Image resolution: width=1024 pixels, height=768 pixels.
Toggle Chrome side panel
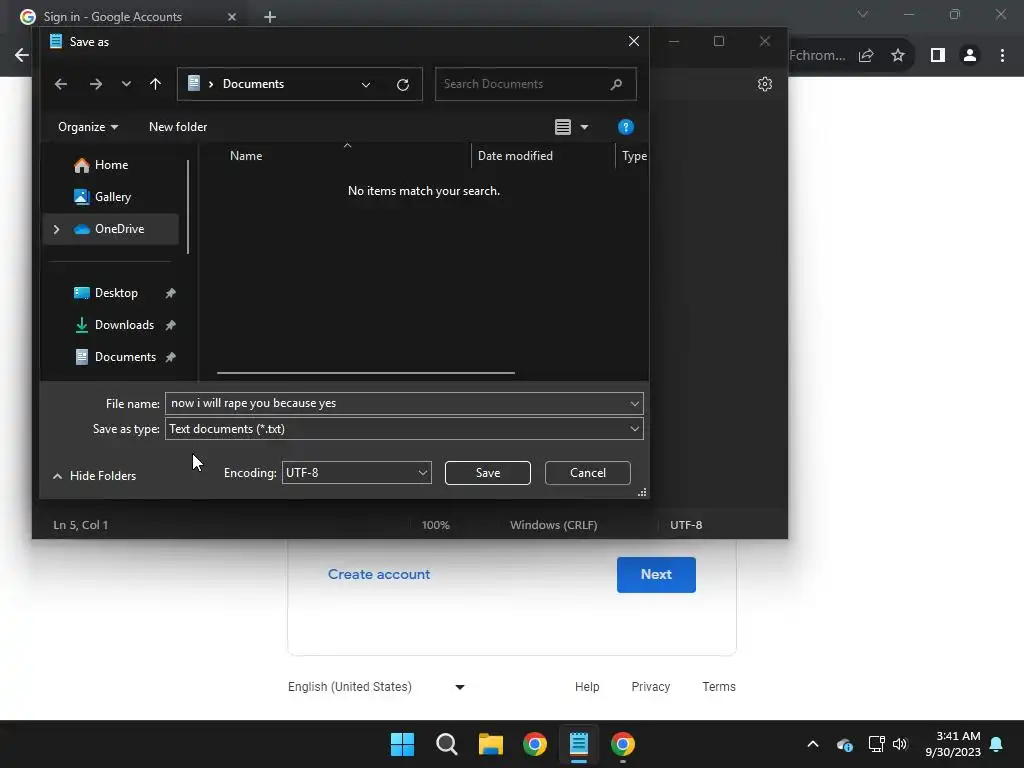pyautogui.click(x=938, y=56)
